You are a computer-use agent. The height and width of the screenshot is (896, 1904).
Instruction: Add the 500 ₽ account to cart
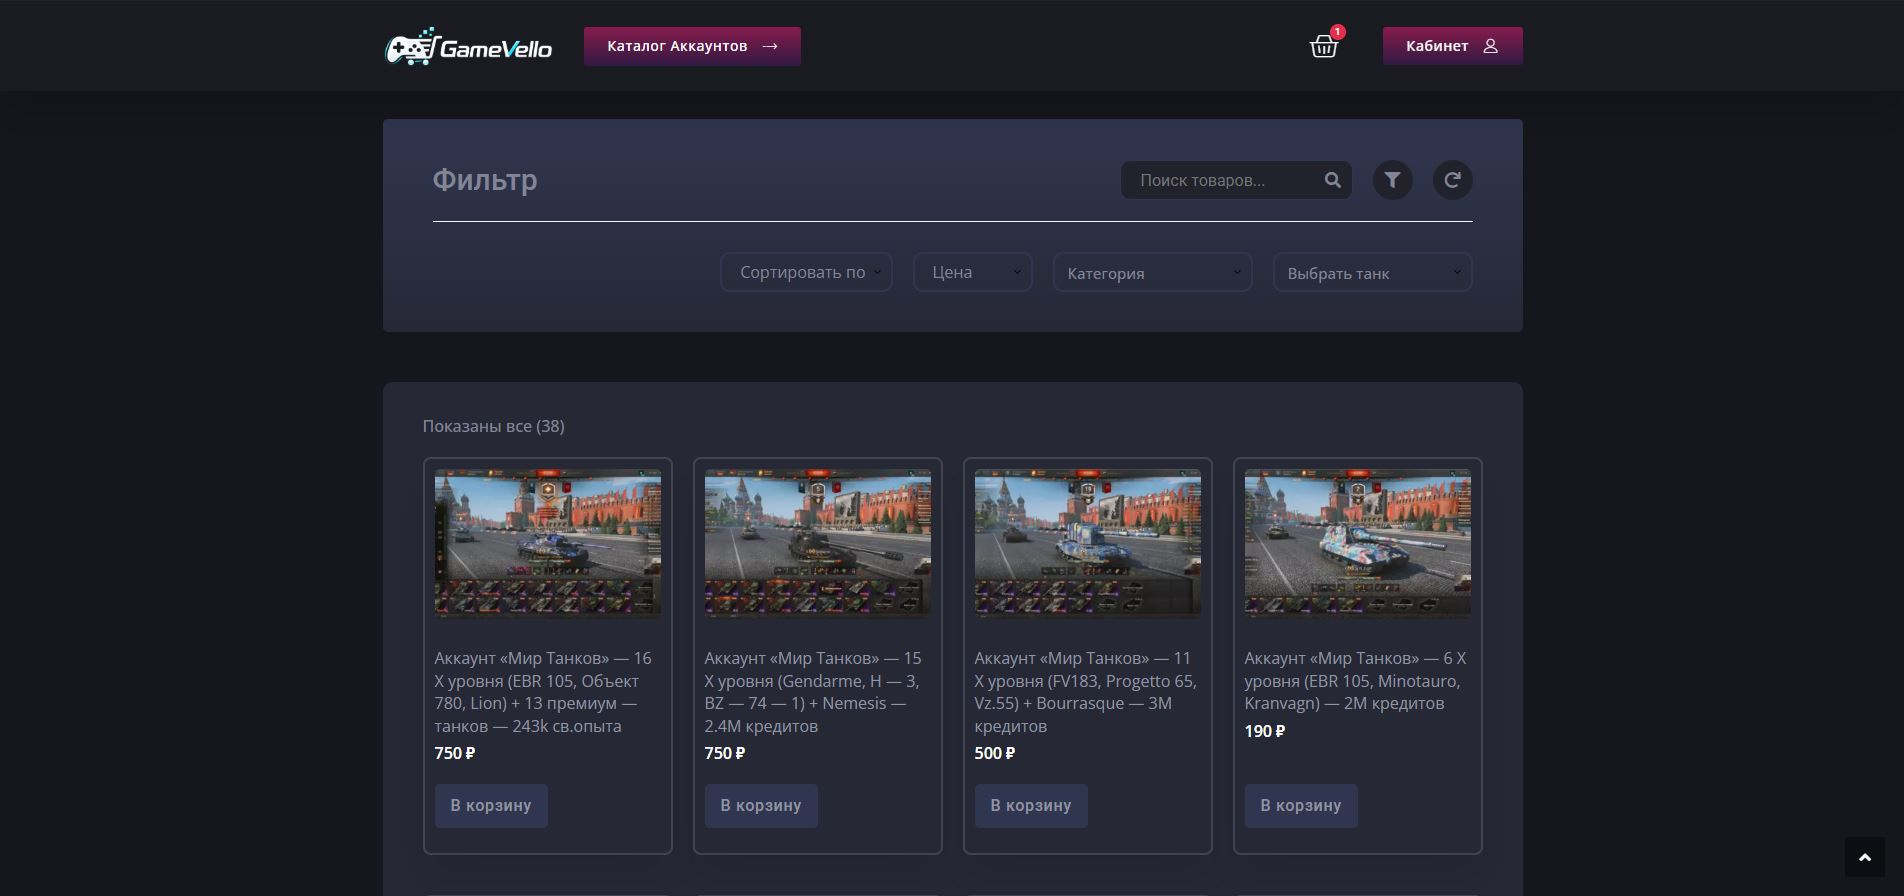pyautogui.click(x=1031, y=806)
